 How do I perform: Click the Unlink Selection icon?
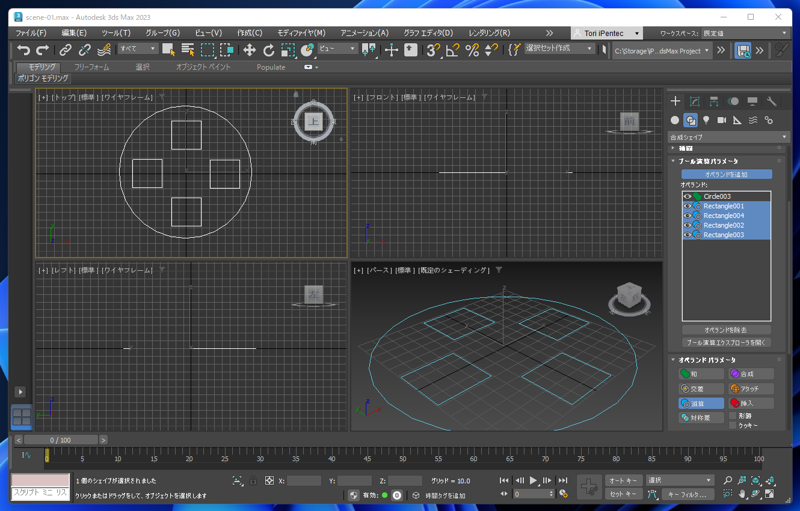[84, 50]
